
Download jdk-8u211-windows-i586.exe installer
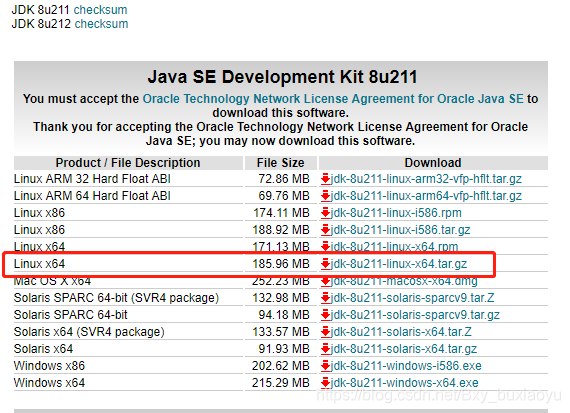tap(406, 366)
